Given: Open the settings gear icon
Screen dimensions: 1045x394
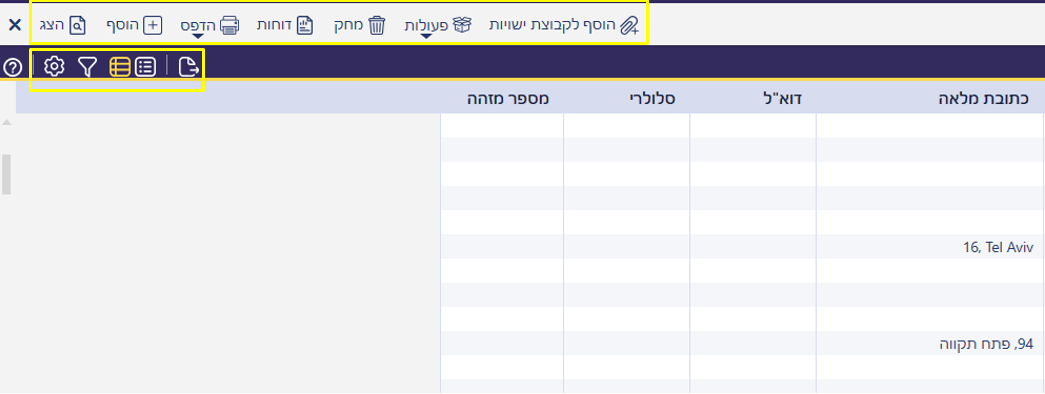Looking at the screenshot, I should click(x=54, y=66).
